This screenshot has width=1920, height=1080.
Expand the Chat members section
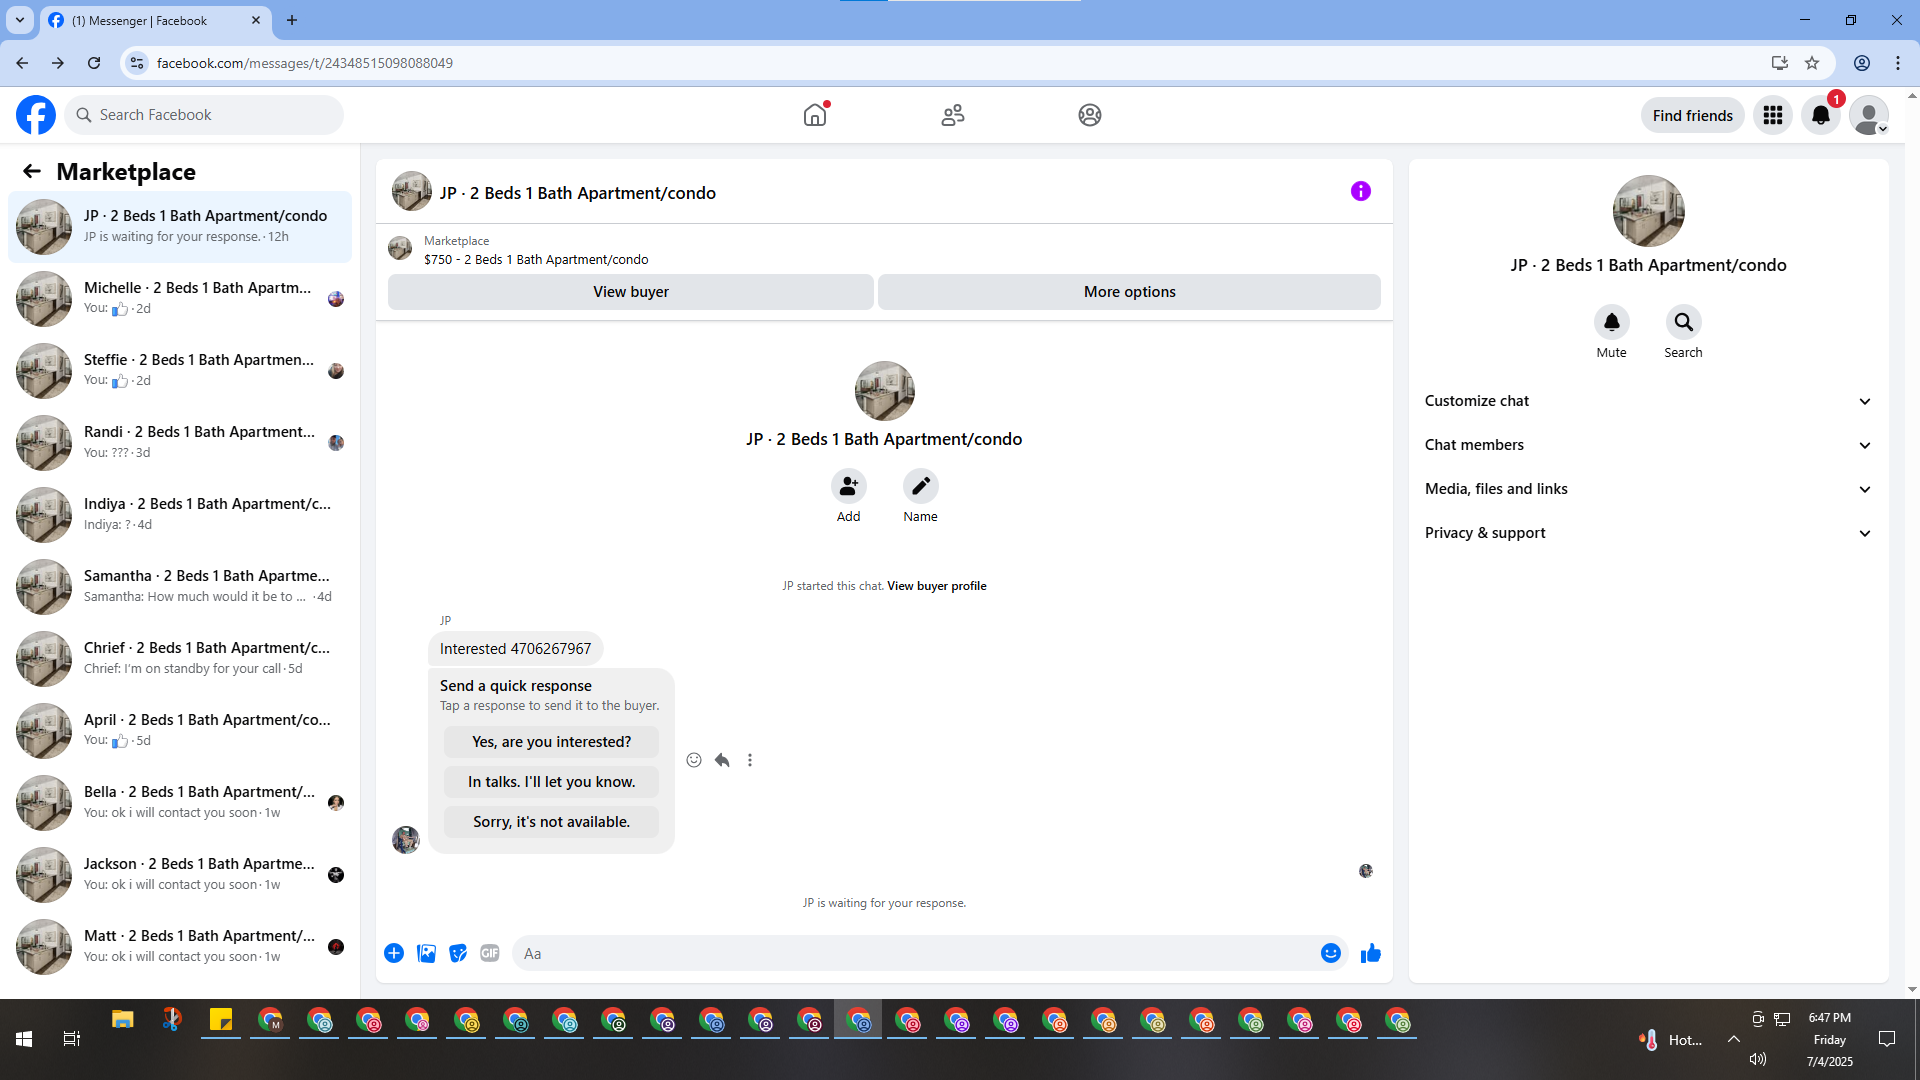(x=1647, y=445)
